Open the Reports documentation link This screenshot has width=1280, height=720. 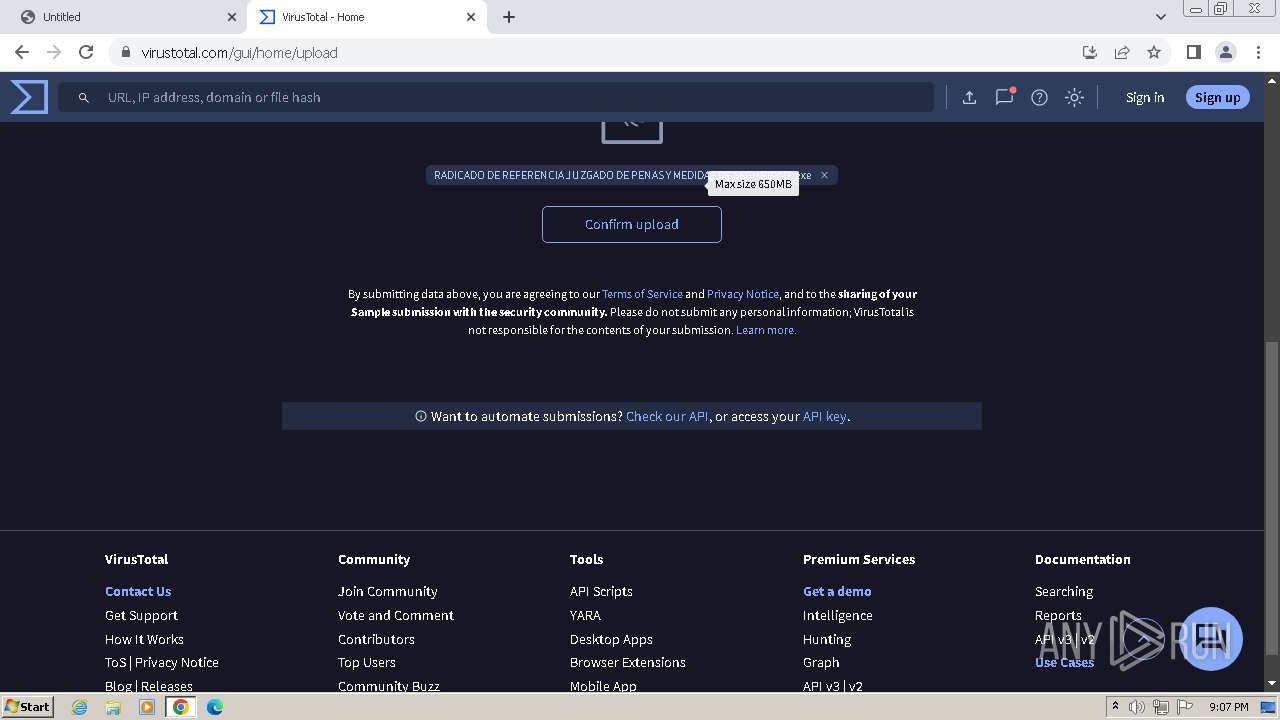(x=1058, y=615)
